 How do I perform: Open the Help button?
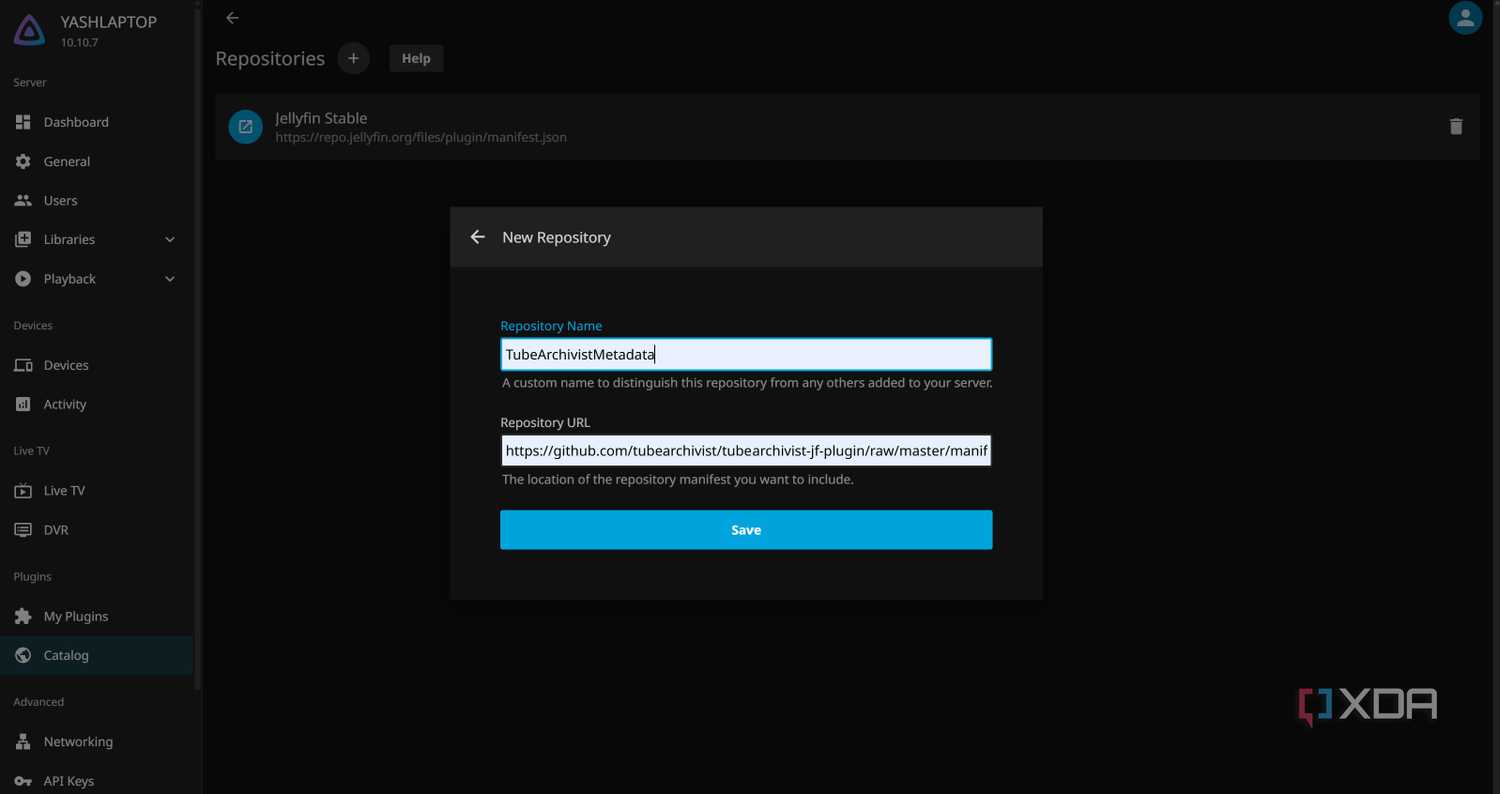(416, 58)
